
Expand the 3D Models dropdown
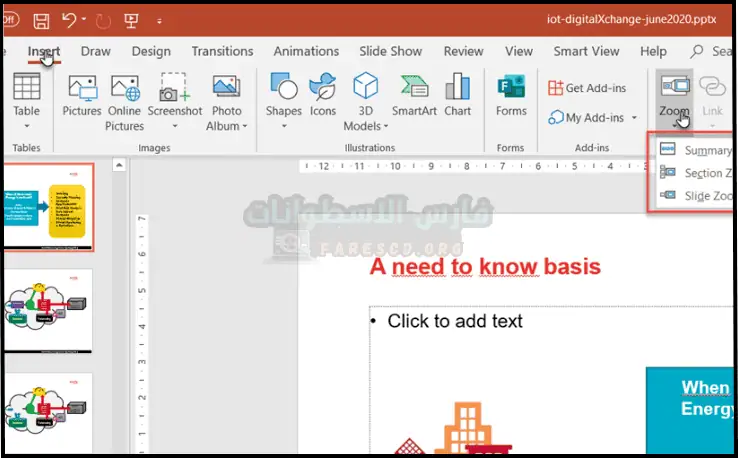pyautogui.click(x=386, y=127)
